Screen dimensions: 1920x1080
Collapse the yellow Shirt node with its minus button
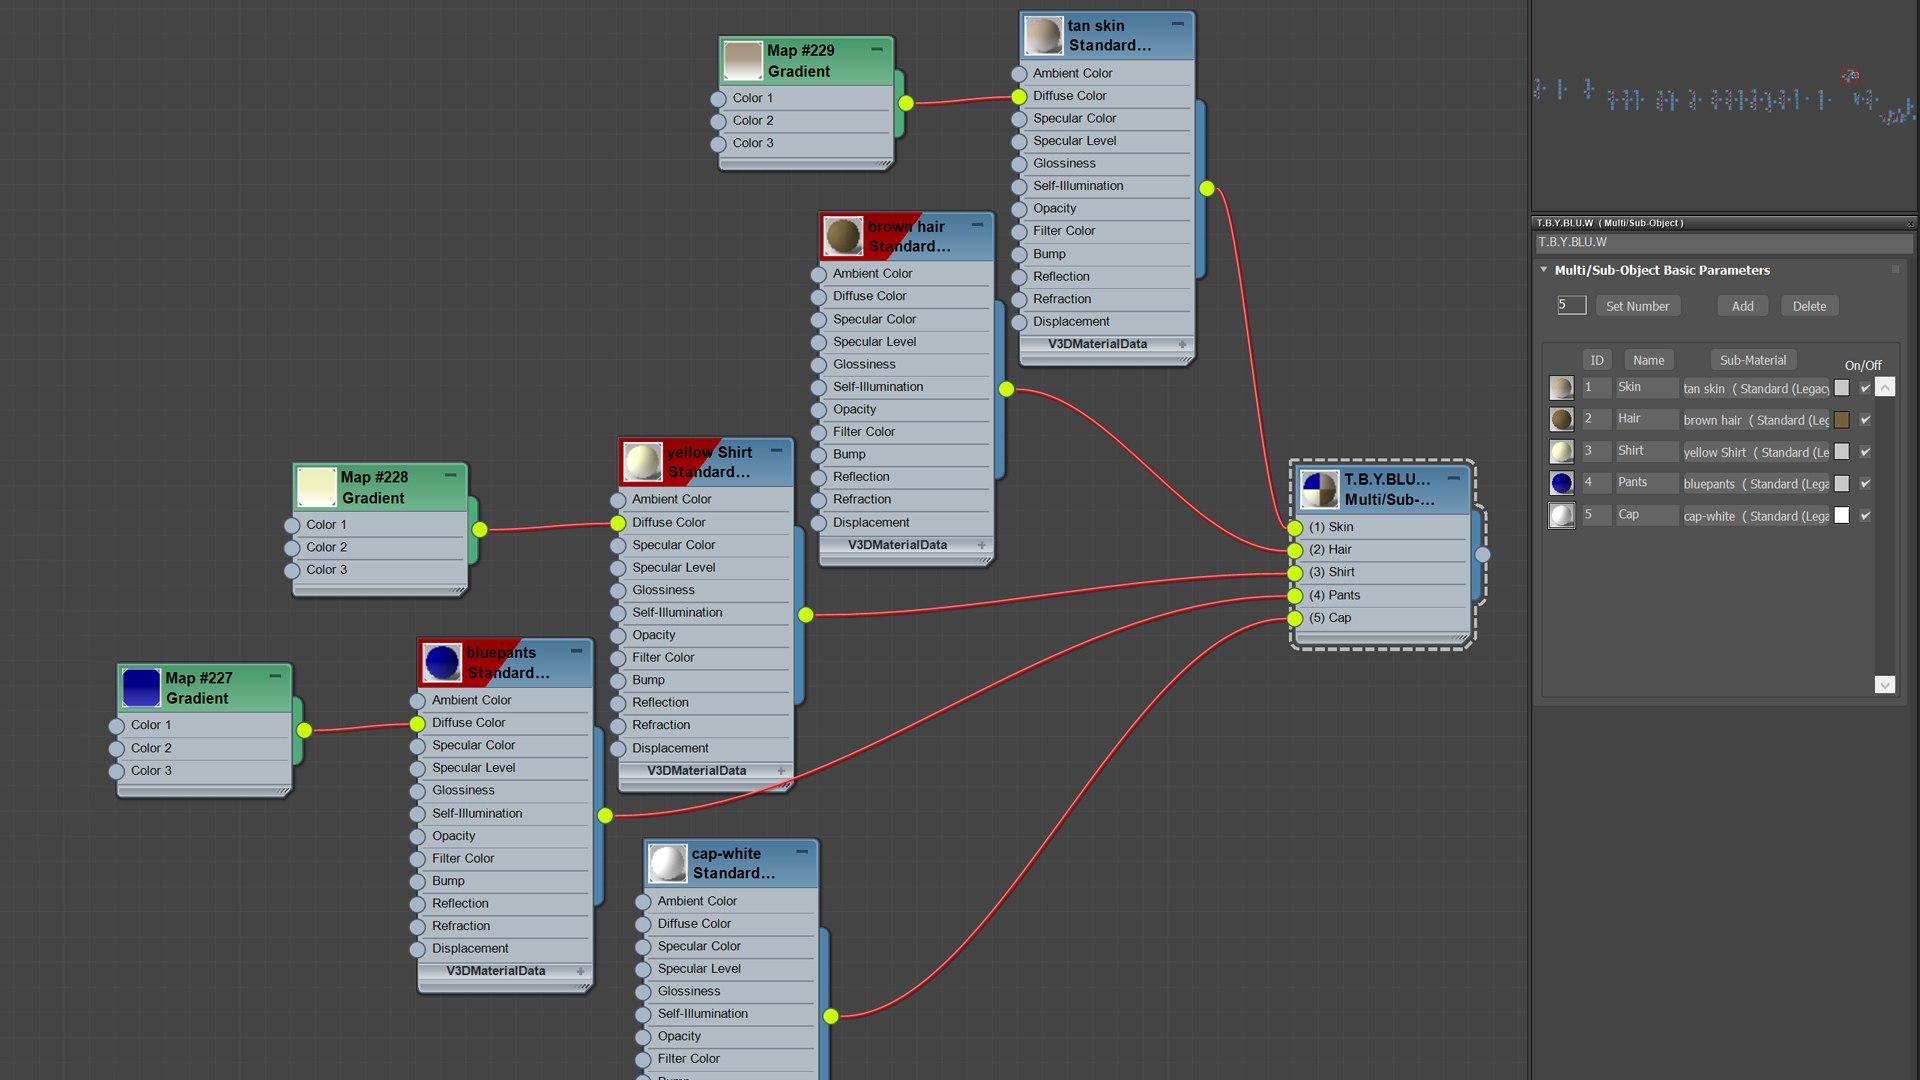(x=776, y=451)
